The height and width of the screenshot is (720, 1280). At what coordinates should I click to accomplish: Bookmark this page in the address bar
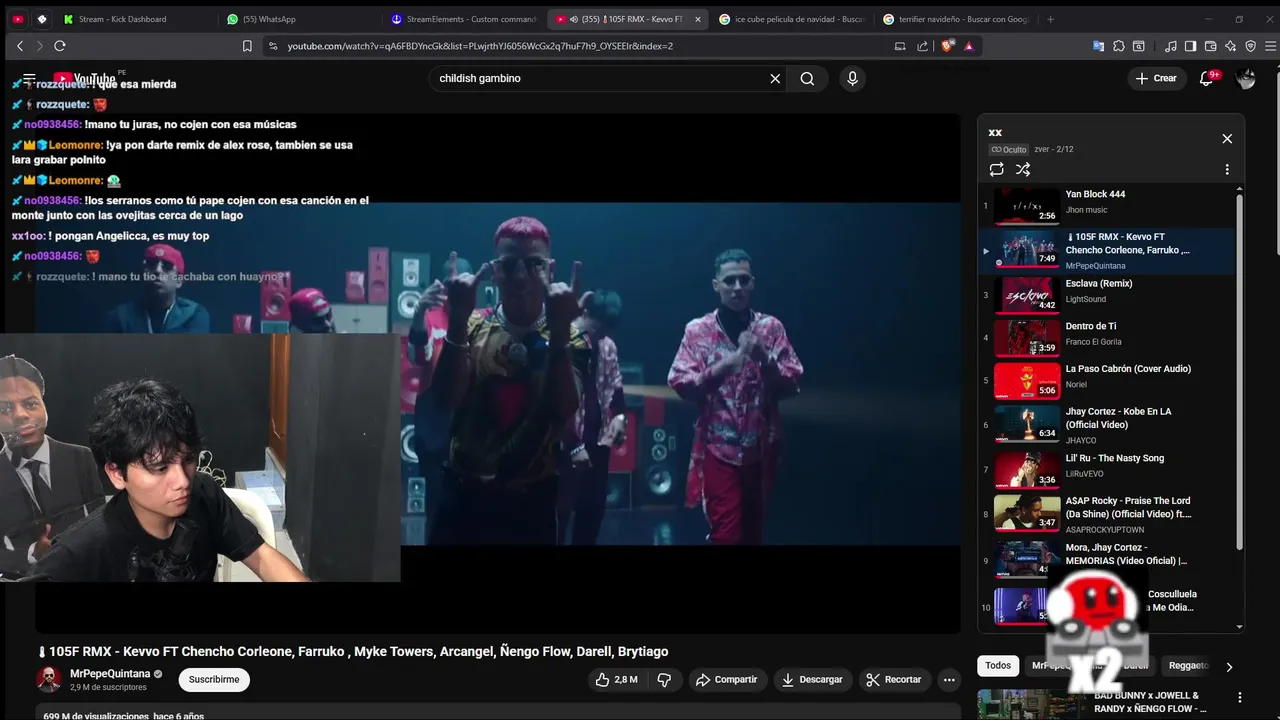tap(247, 46)
